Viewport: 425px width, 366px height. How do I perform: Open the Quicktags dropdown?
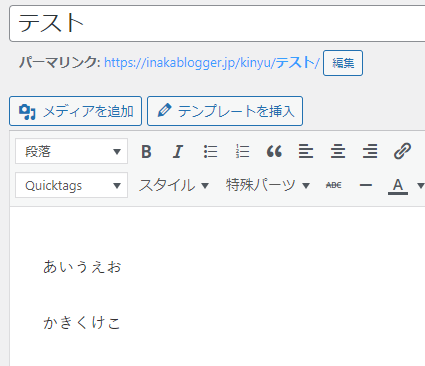[x=71, y=185]
